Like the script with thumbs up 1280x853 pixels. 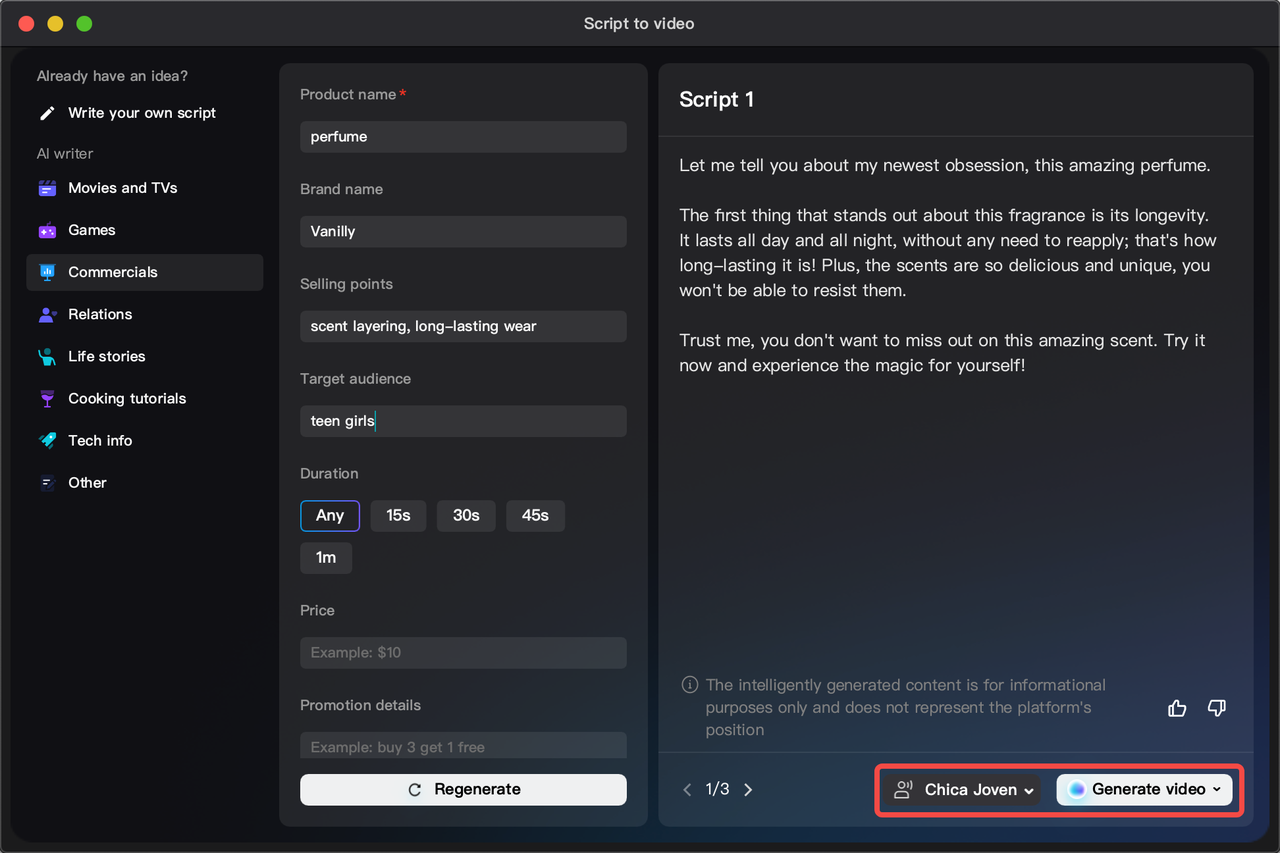click(1177, 708)
